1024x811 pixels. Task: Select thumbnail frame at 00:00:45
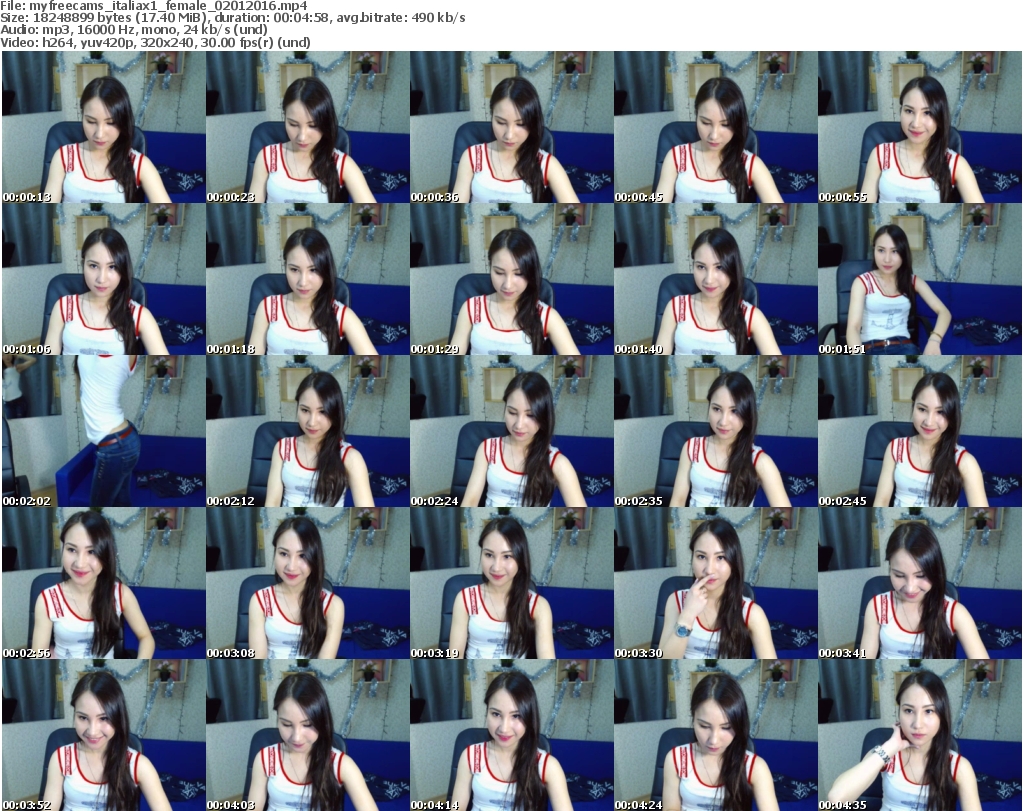click(716, 127)
